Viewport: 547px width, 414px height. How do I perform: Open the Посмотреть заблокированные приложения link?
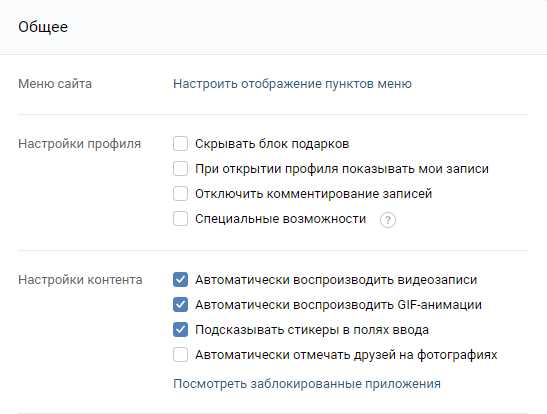tap(307, 384)
